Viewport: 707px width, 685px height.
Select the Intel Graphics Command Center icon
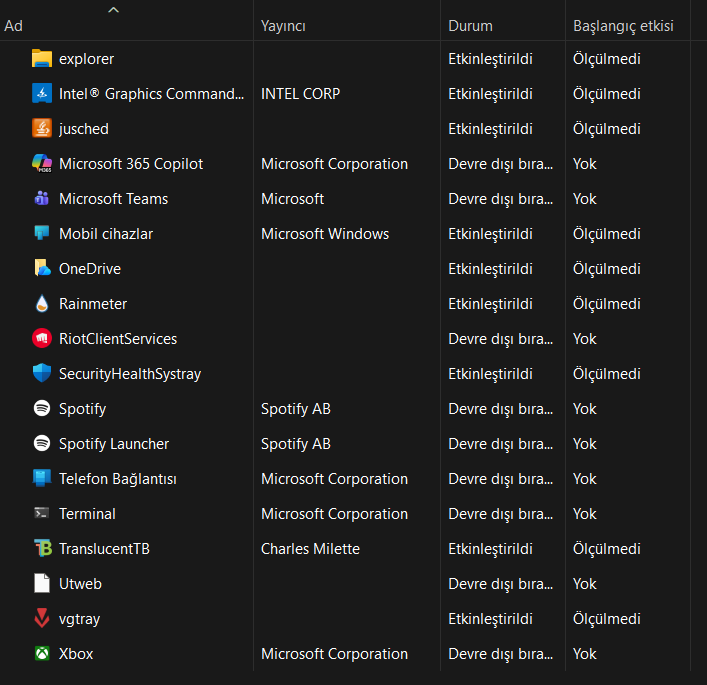[x=42, y=93]
